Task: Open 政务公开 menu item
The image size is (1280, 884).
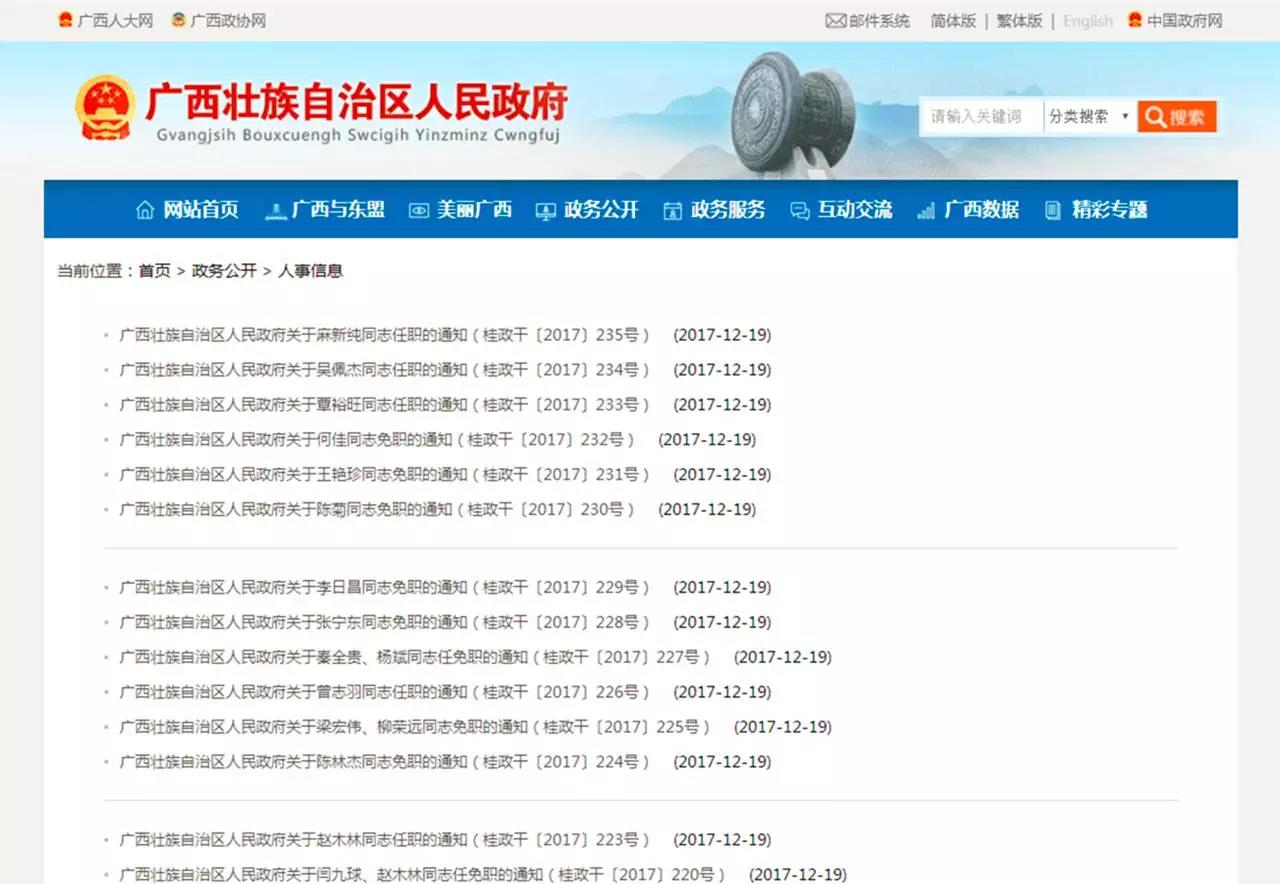Action: coord(601,210)
